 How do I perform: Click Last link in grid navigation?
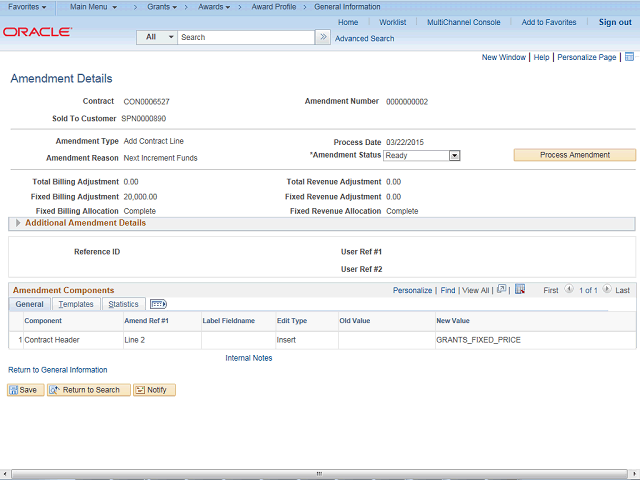click(x=622, y=290)
